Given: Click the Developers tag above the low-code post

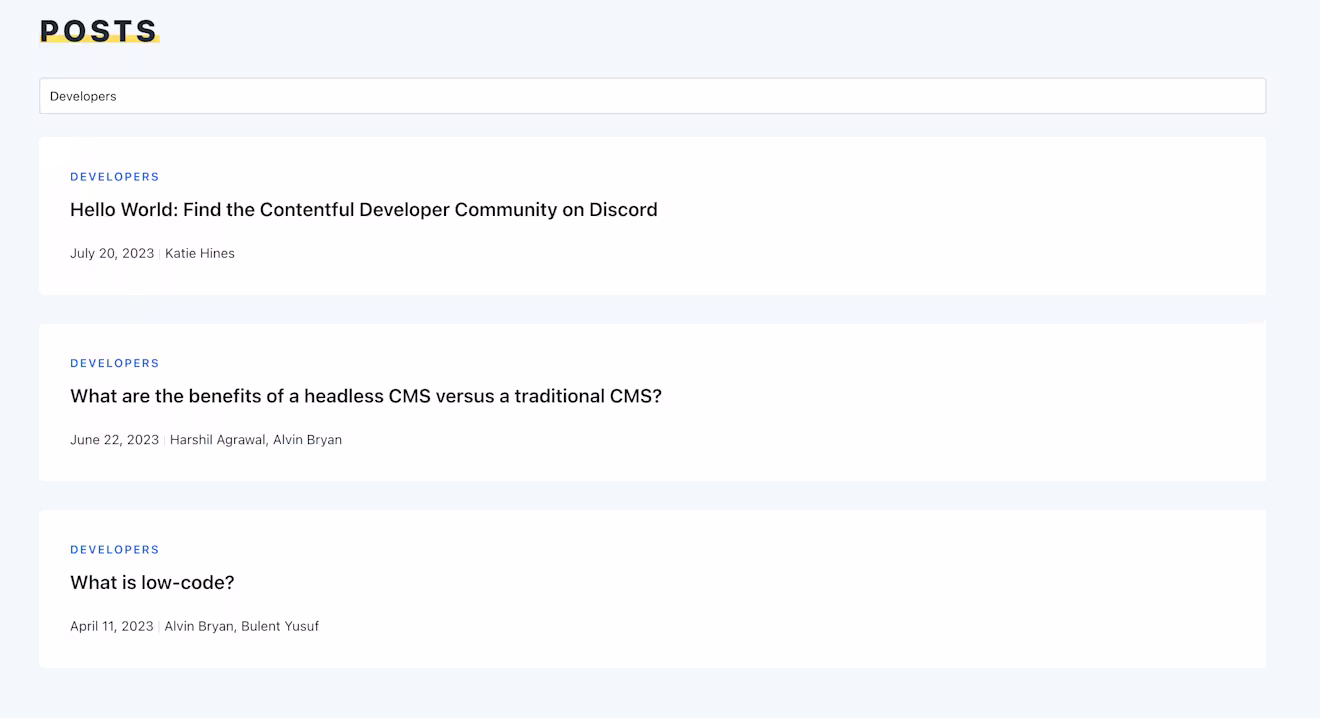Looking at the screenshot, I should (x=115, y=550).
